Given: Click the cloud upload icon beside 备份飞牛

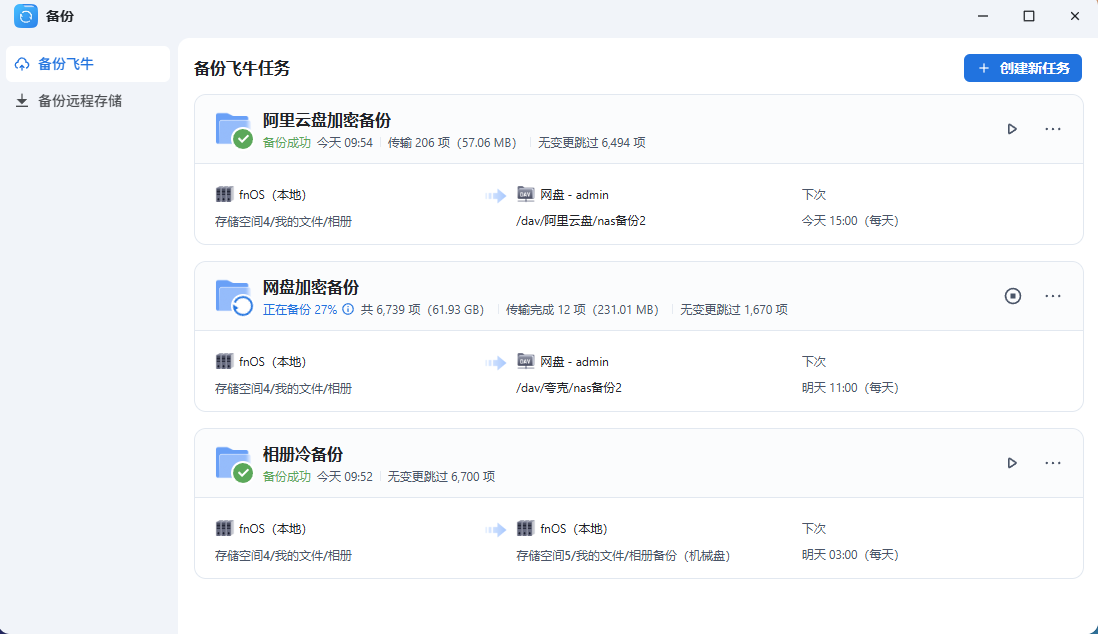Looking at the screenshot, I should pyautogui.click(x=22, y=64).
